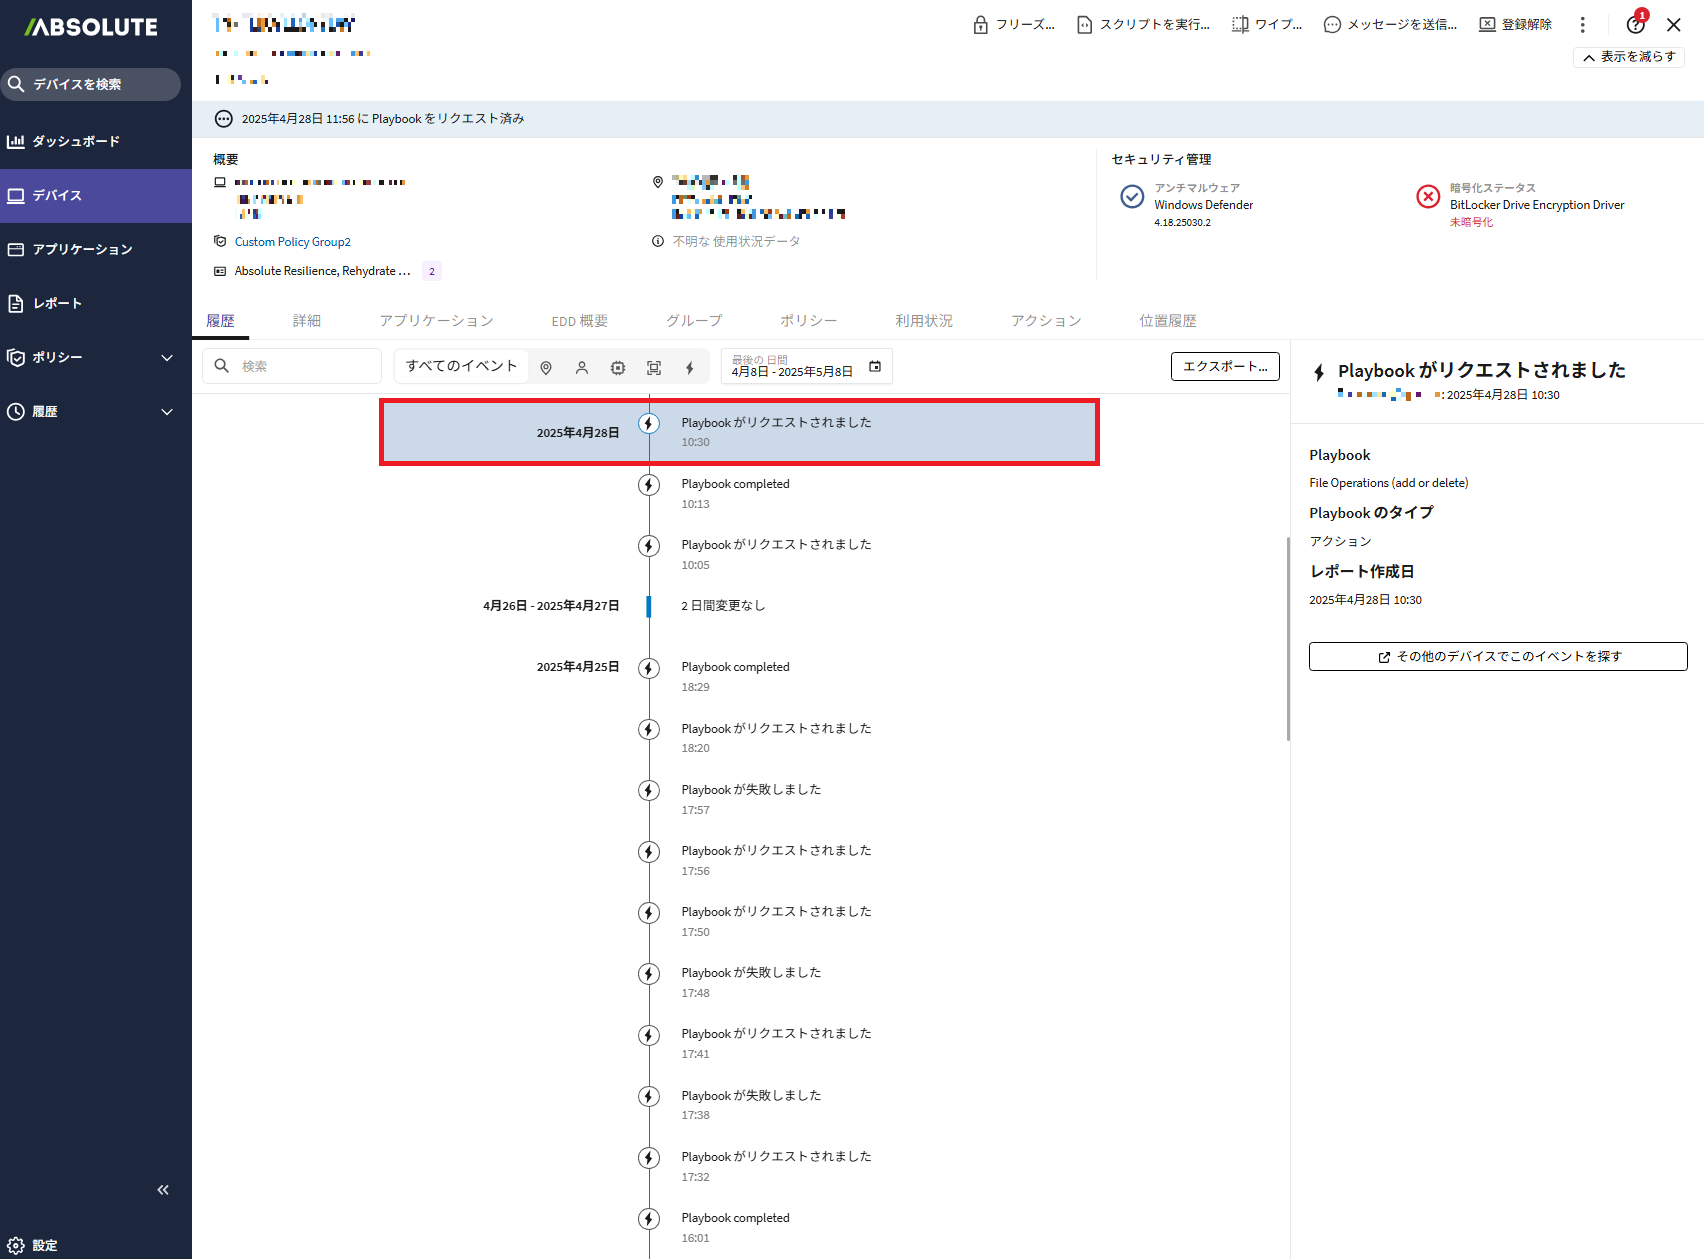Open calendar date range picker icon
The image size is (1704, 1259).
[x=875, y=367]
